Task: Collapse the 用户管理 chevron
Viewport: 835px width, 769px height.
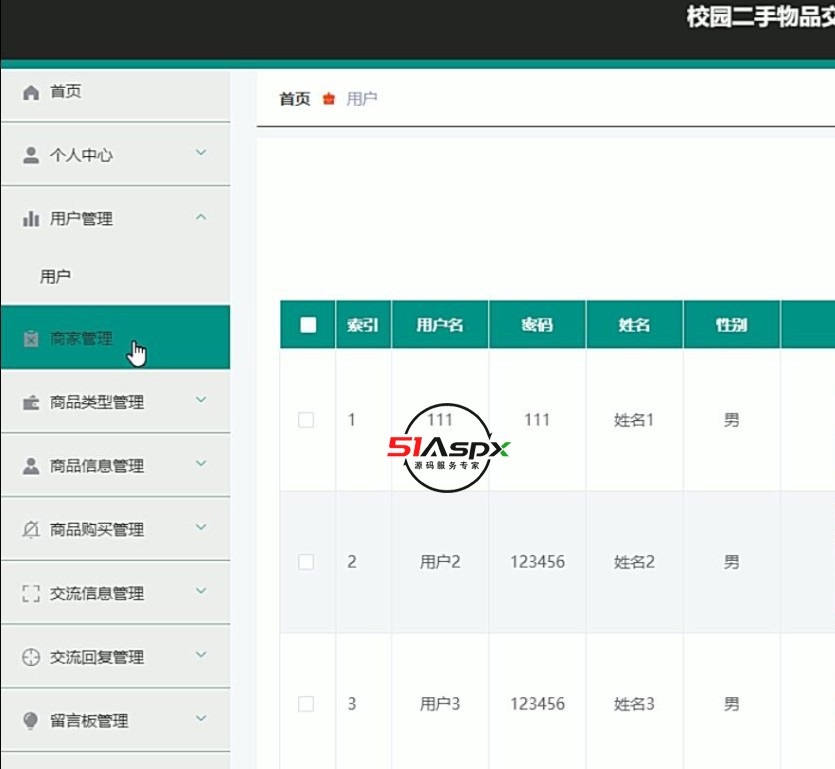Action: tap(201, 217)
